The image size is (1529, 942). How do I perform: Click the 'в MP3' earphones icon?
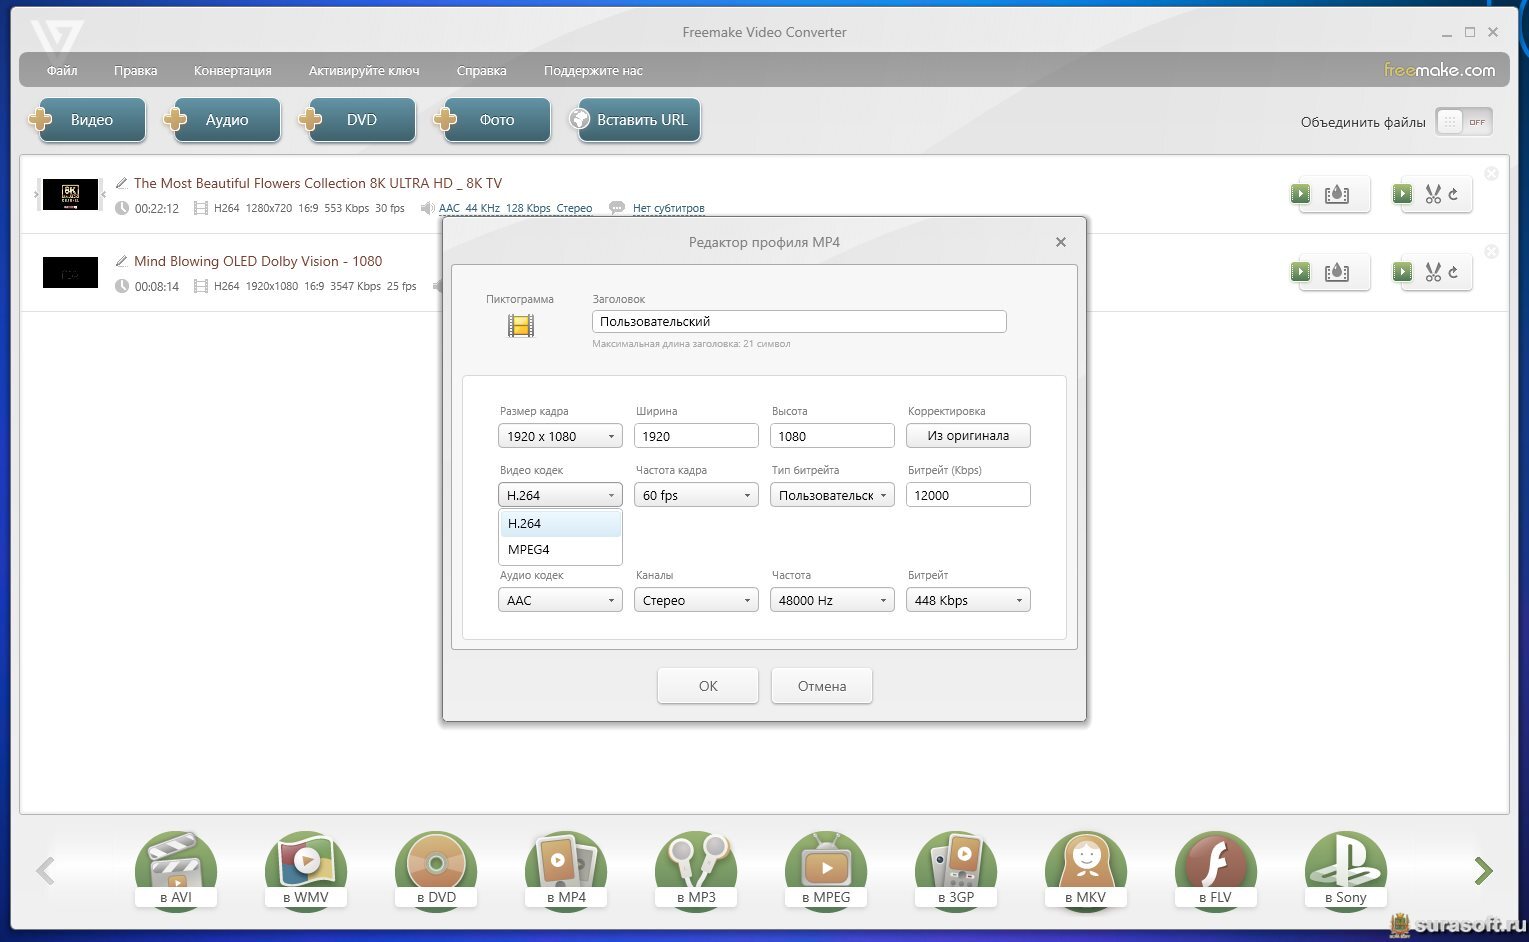(x=696, y=868)
